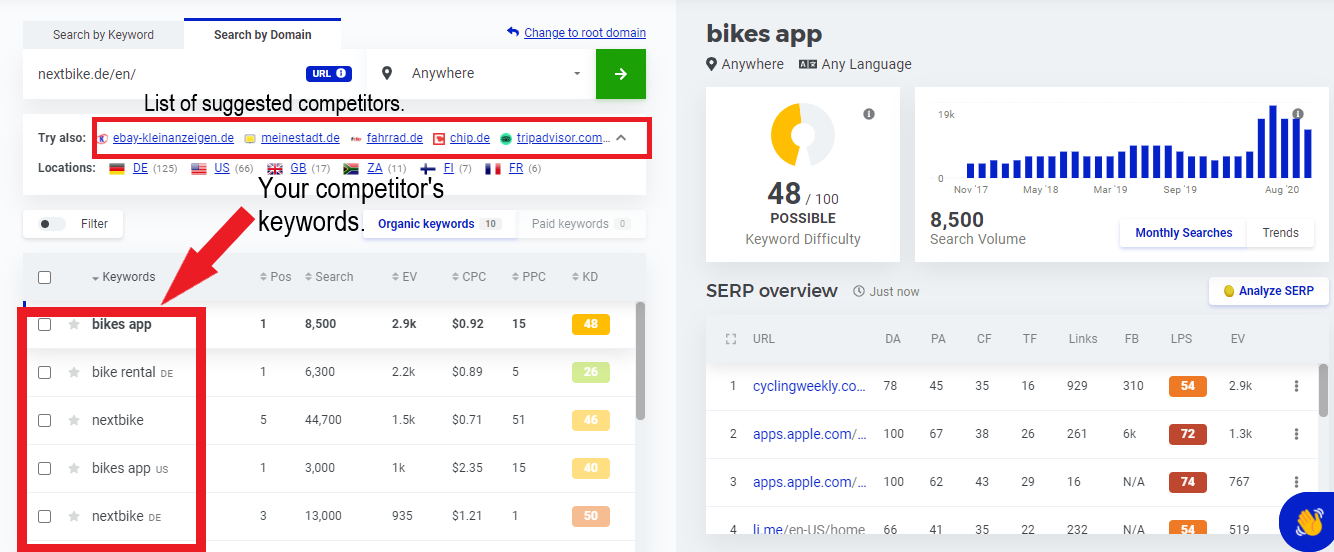Star the bike rental DE keyword
Image resolution: width=1334 pixels, height=552 pixels.
[x=73, y=372]
